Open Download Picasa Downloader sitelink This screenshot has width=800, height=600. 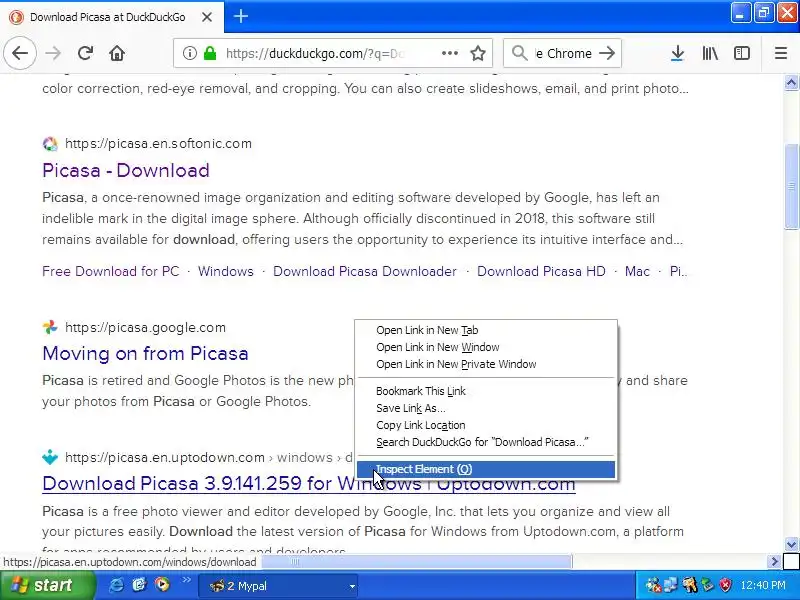pos(365,271)
